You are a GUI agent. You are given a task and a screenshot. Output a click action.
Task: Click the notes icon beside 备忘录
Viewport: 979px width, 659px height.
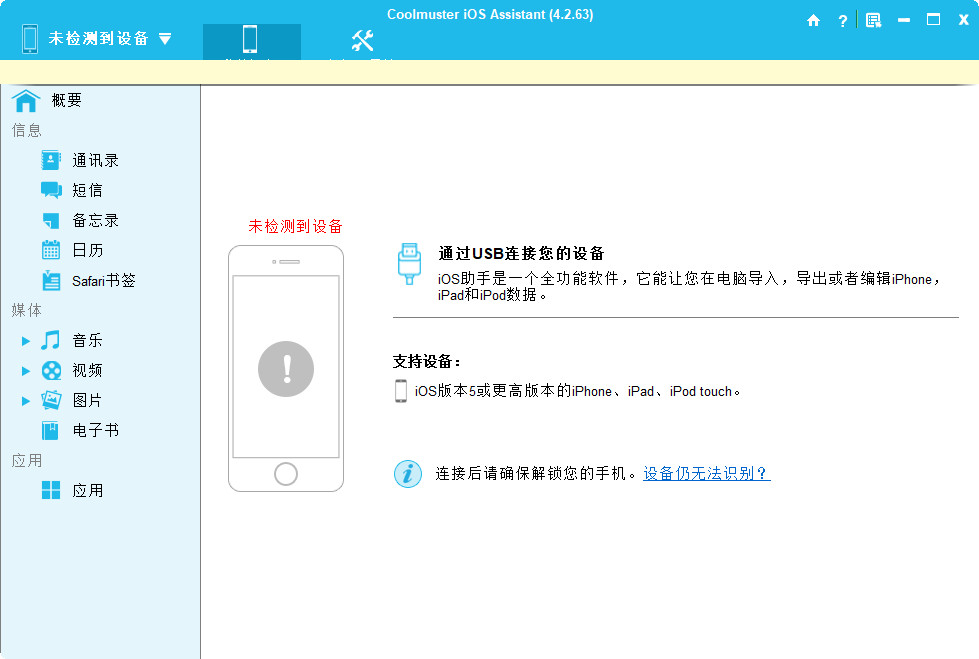[51, 220]
